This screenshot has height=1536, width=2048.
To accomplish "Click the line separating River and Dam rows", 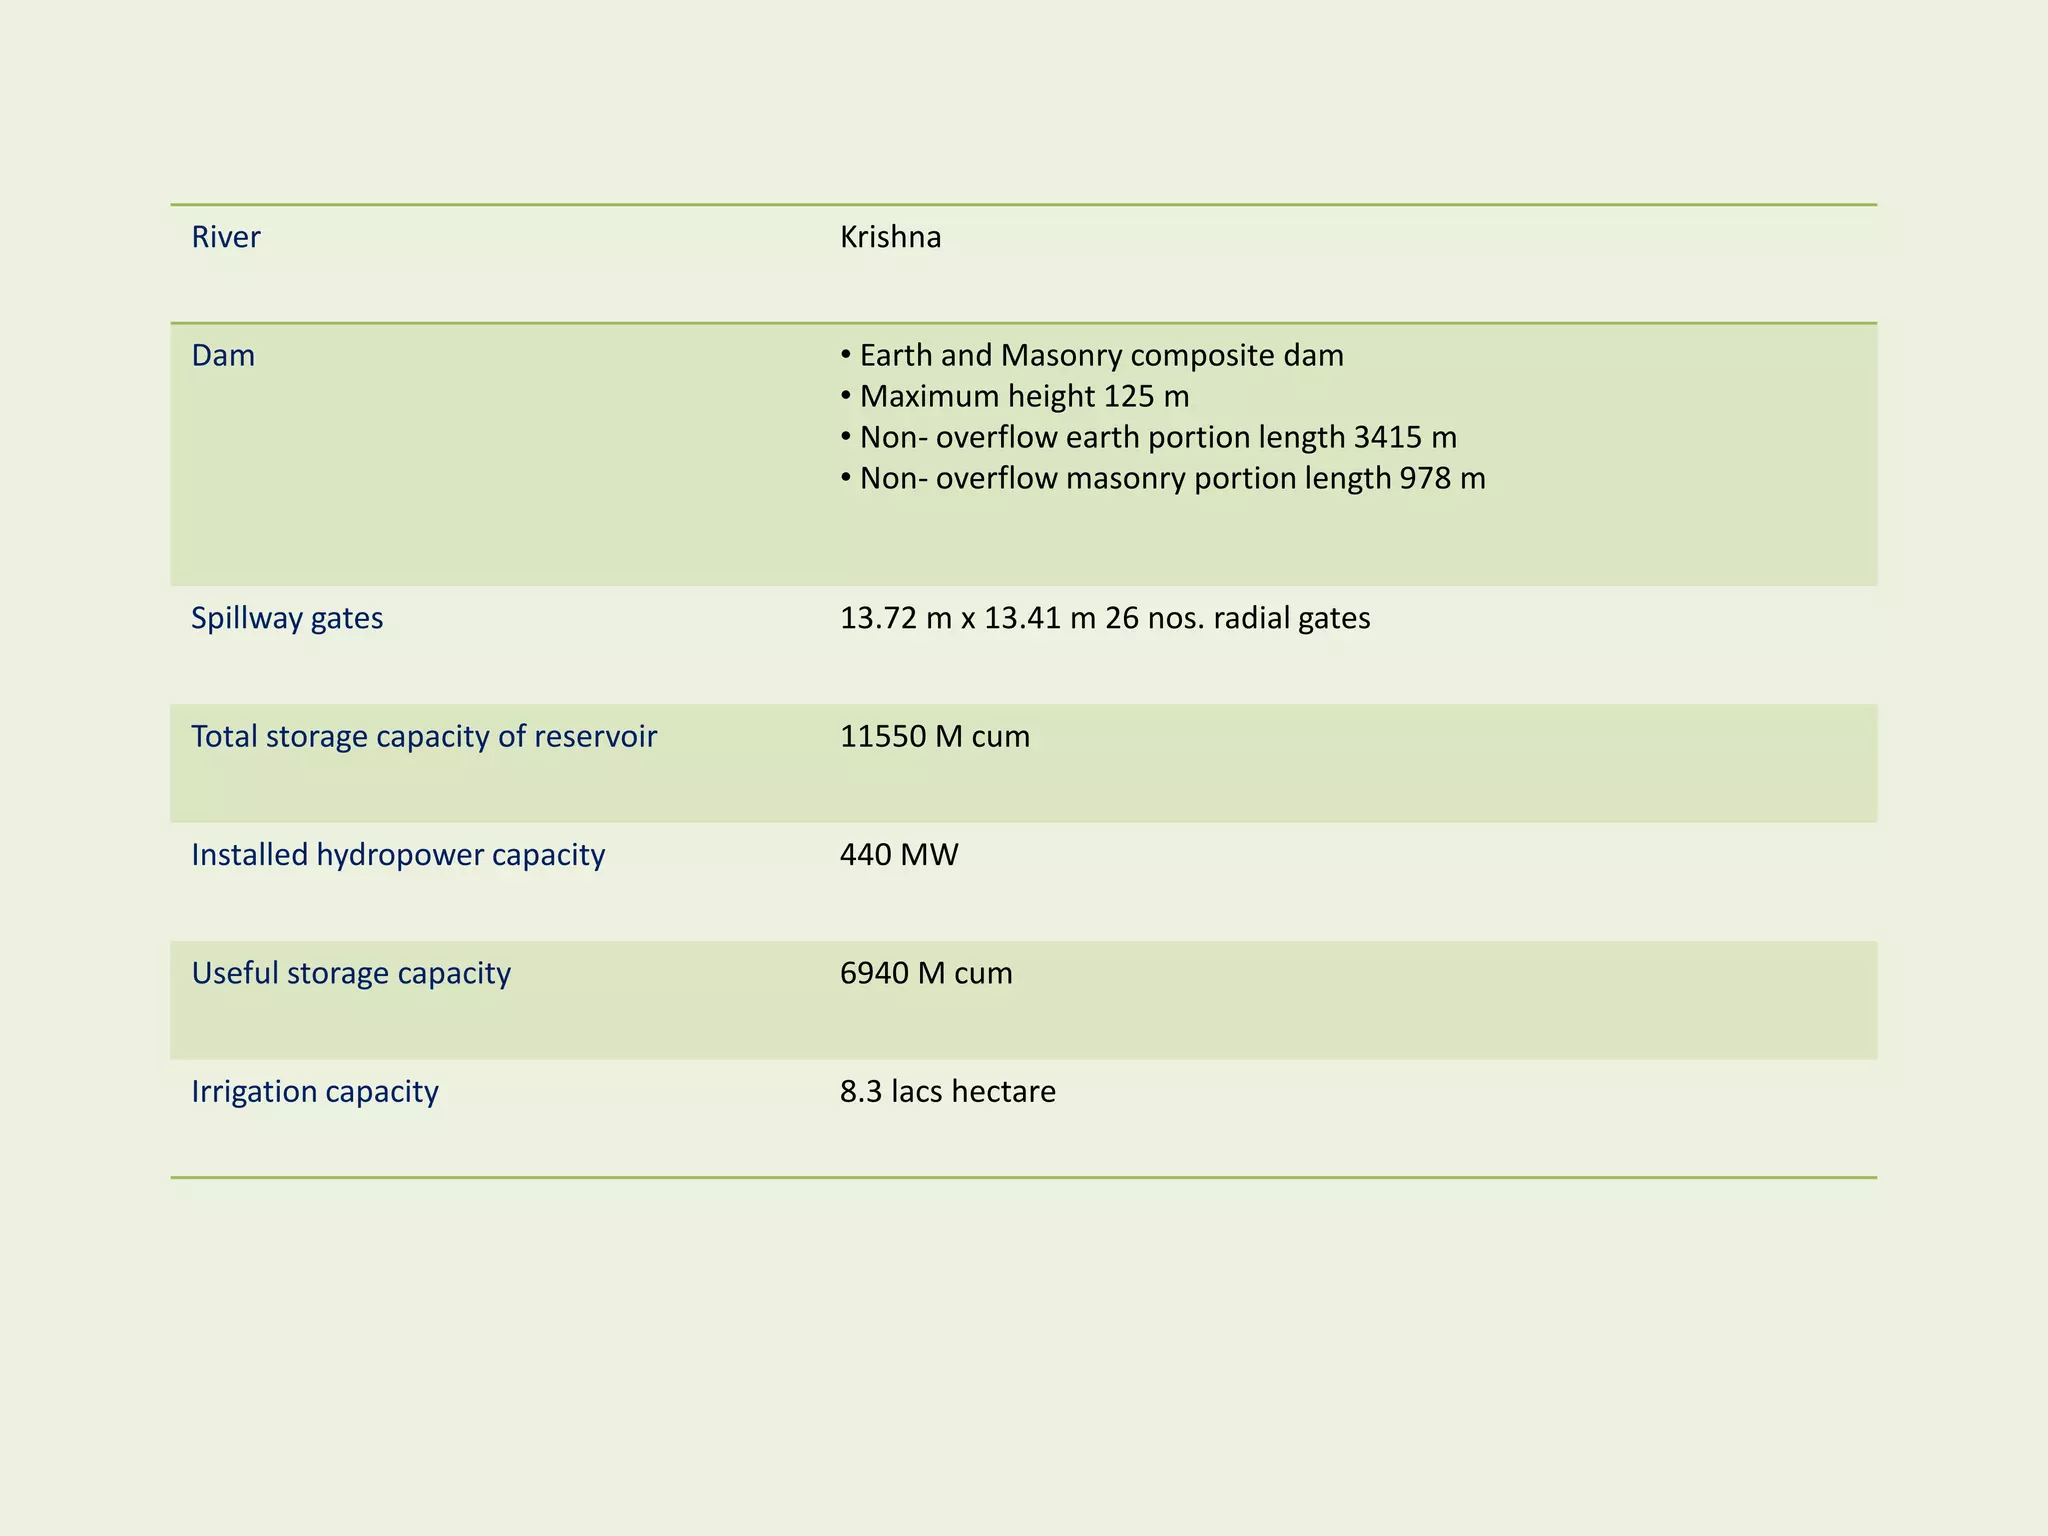I will click(x=1023, y=323).
